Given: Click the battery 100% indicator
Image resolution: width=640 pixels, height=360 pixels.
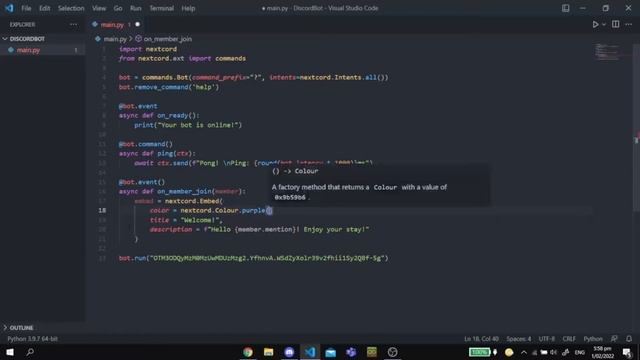Looking at the screenshot, I should [x=480, y=352].
